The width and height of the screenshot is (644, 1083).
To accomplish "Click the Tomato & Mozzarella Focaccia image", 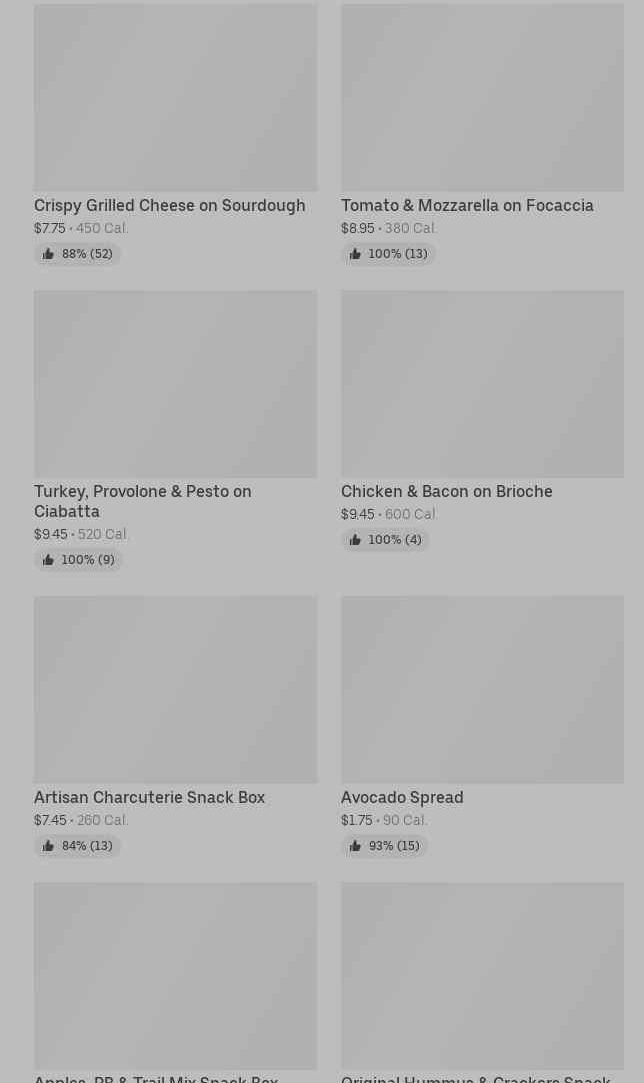I will (x=482, y=97).
